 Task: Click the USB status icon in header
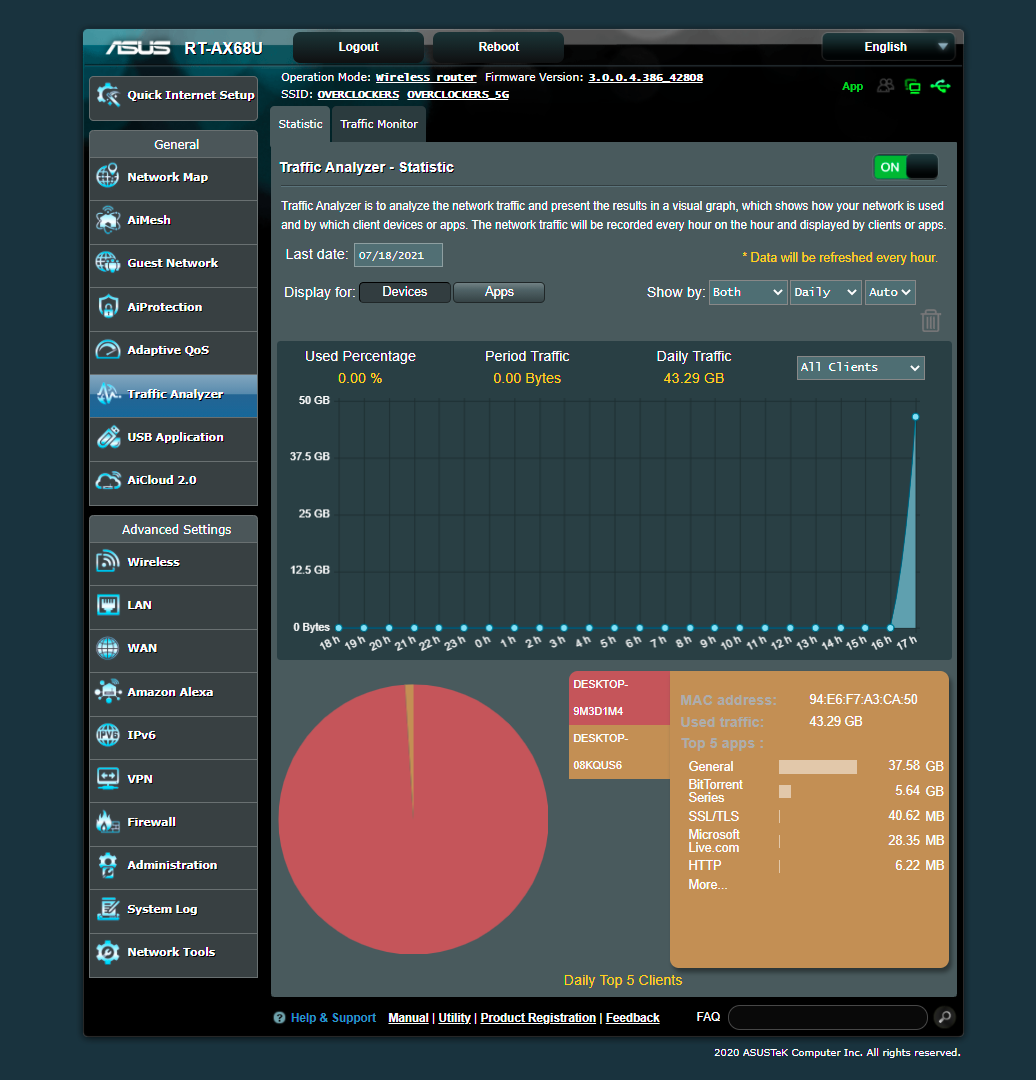[x=940, y=86]
